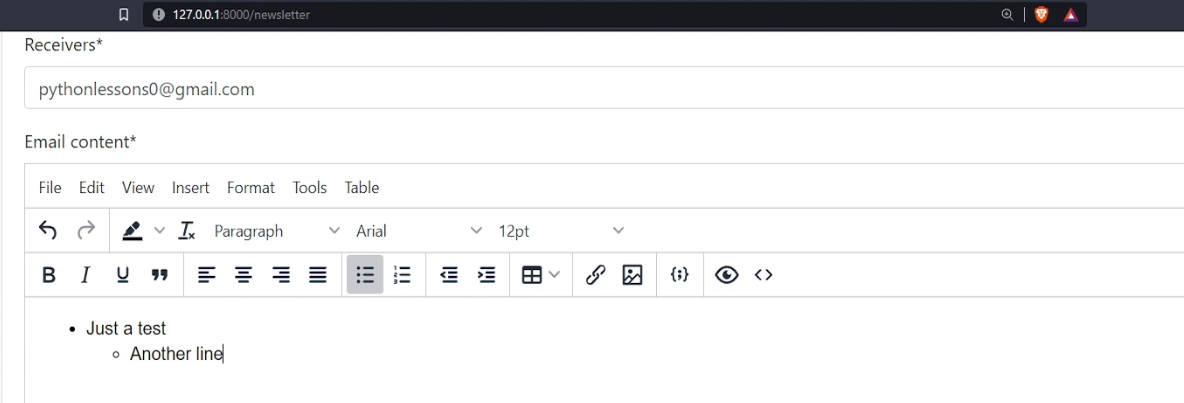Click the code sample braces icon
The image size is (1184, 403).
(x=677, y=275)
